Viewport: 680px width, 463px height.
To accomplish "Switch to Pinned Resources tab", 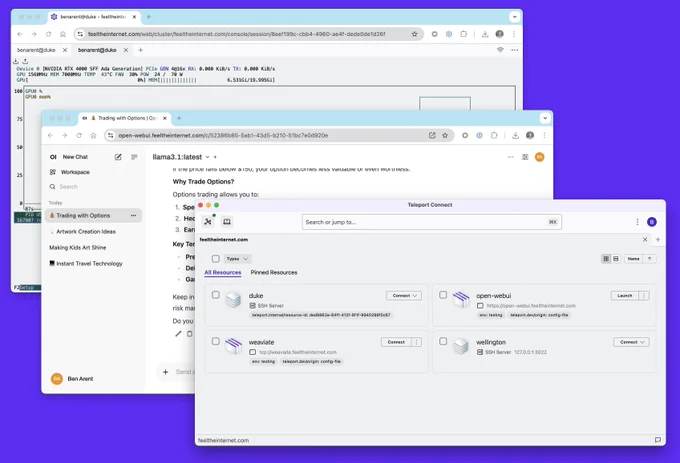I will [x=274, y=272].
